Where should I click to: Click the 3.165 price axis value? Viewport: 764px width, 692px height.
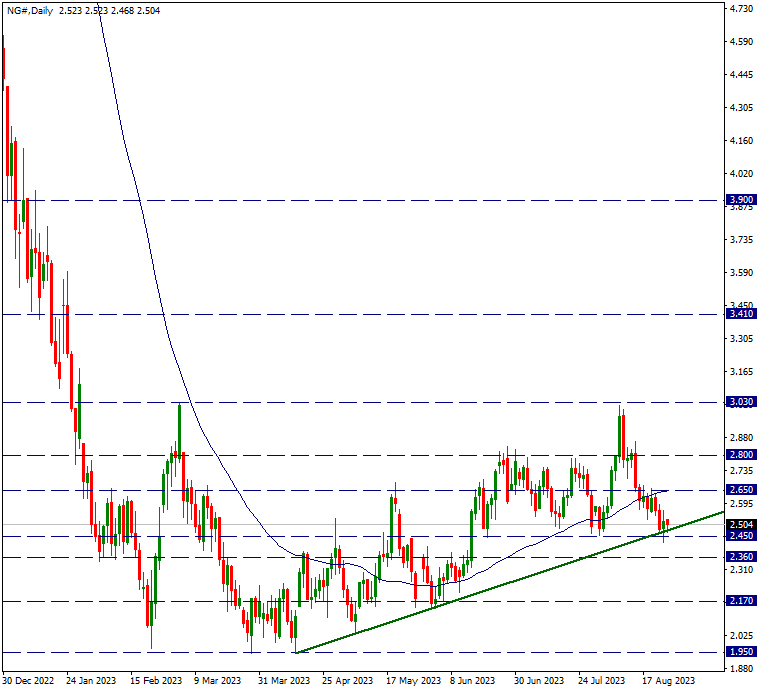point(741,372)
